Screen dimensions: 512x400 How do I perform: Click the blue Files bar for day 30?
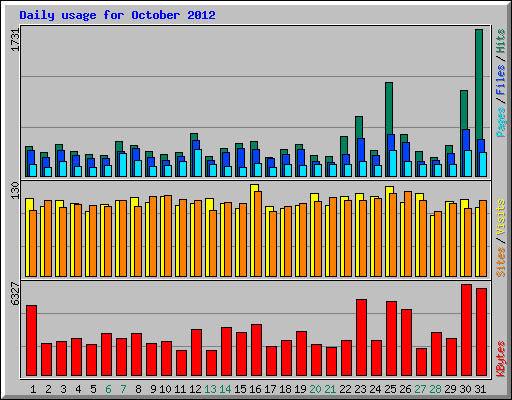[466, 140]
